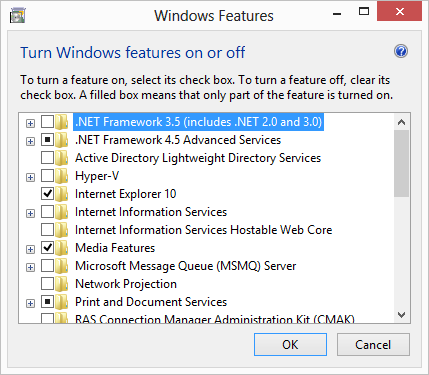Click the Network Projection folder icon
This screenshot has height=375, width=429.
coord(62,284)
